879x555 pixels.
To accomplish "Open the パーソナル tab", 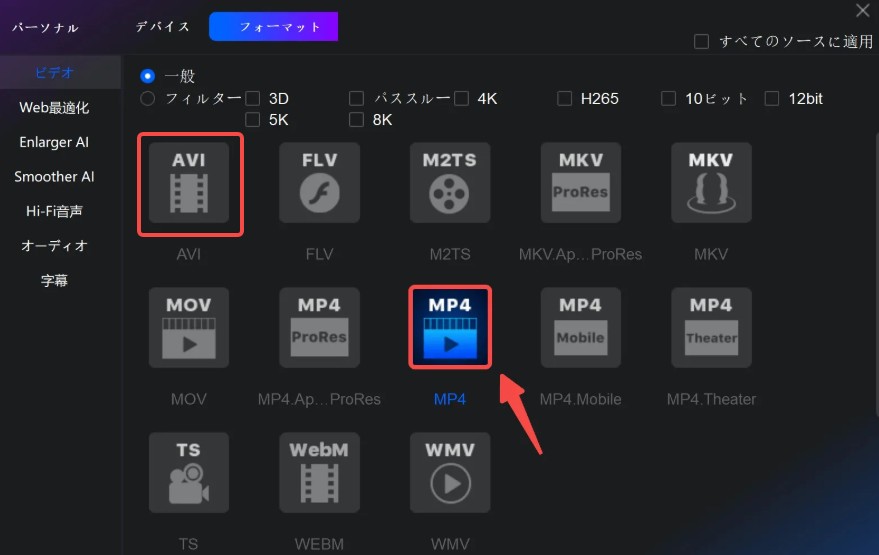I will tap(45, 27).
